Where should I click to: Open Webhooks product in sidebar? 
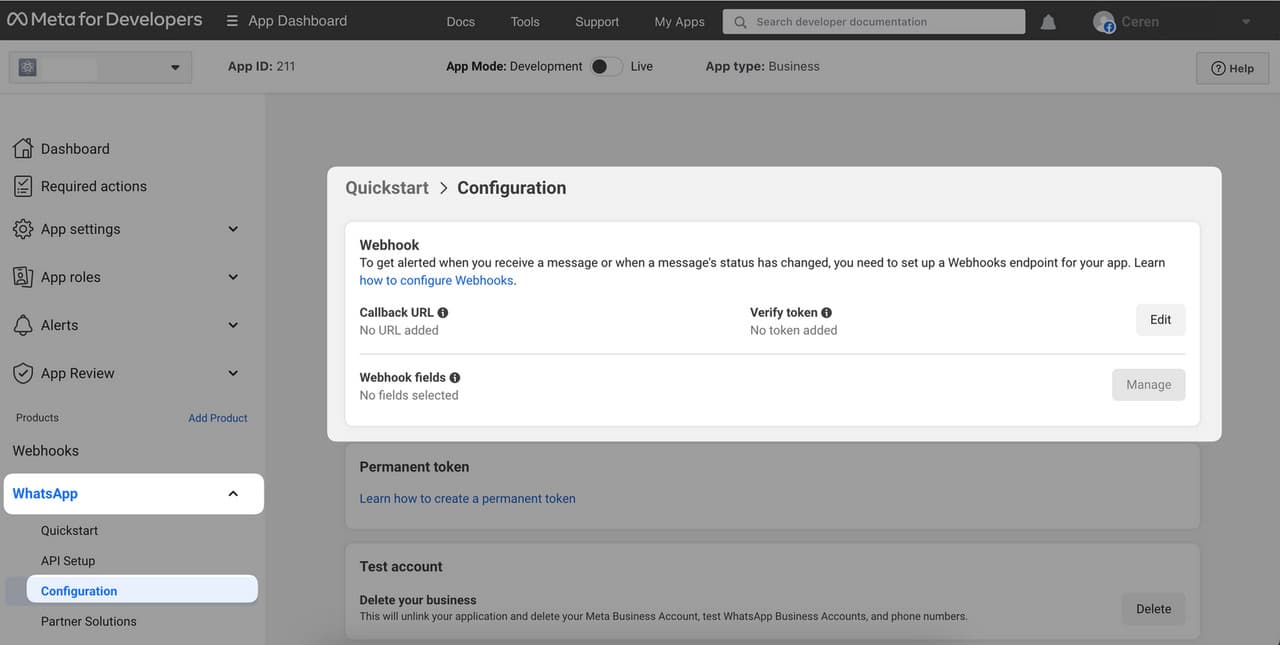point(45,451)
